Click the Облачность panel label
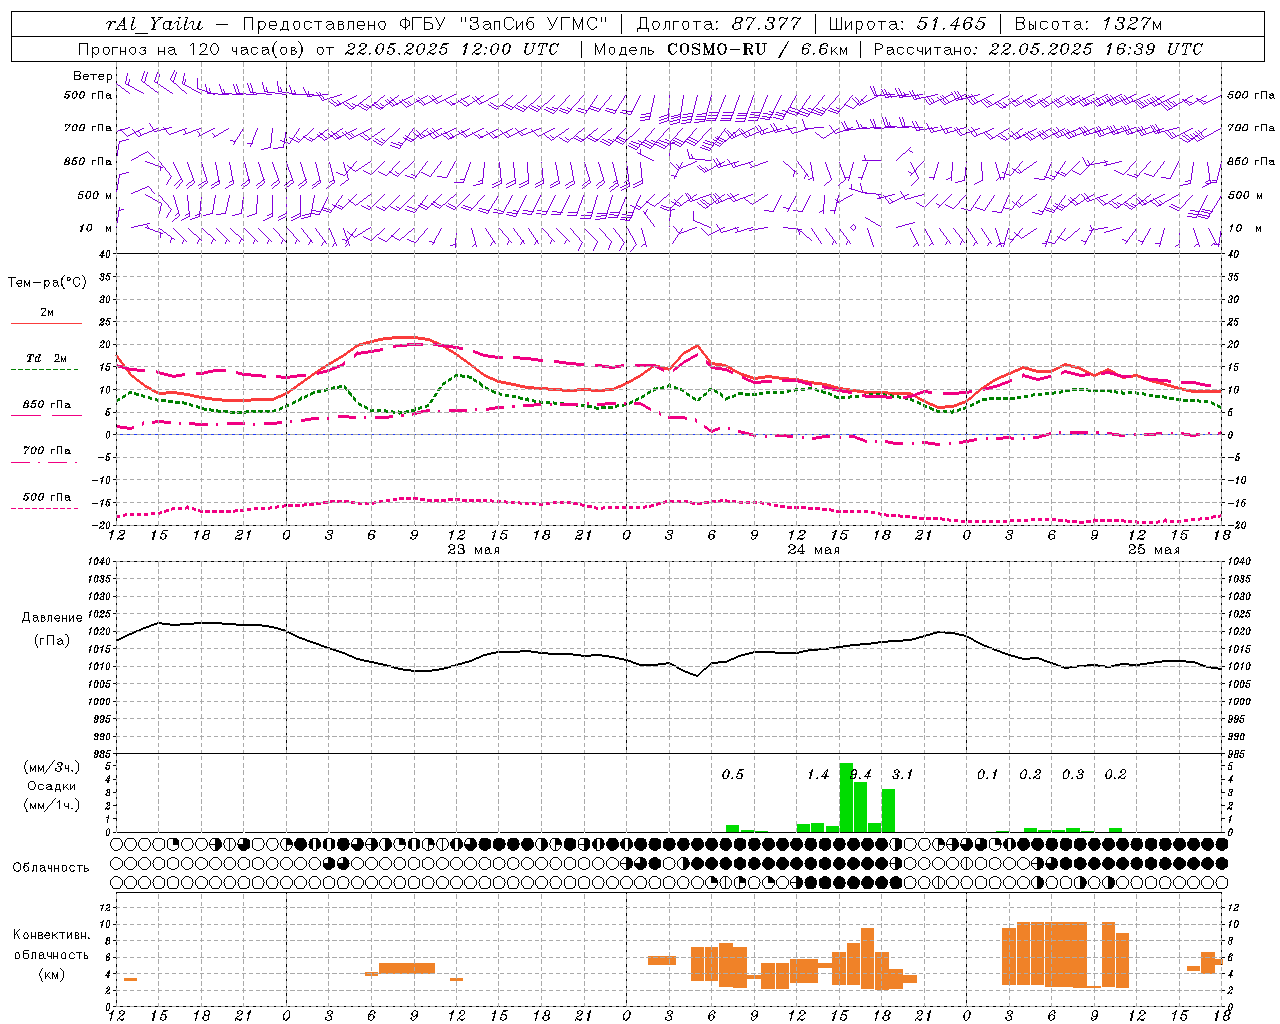1280x1024 pixels. click(51, 868)
